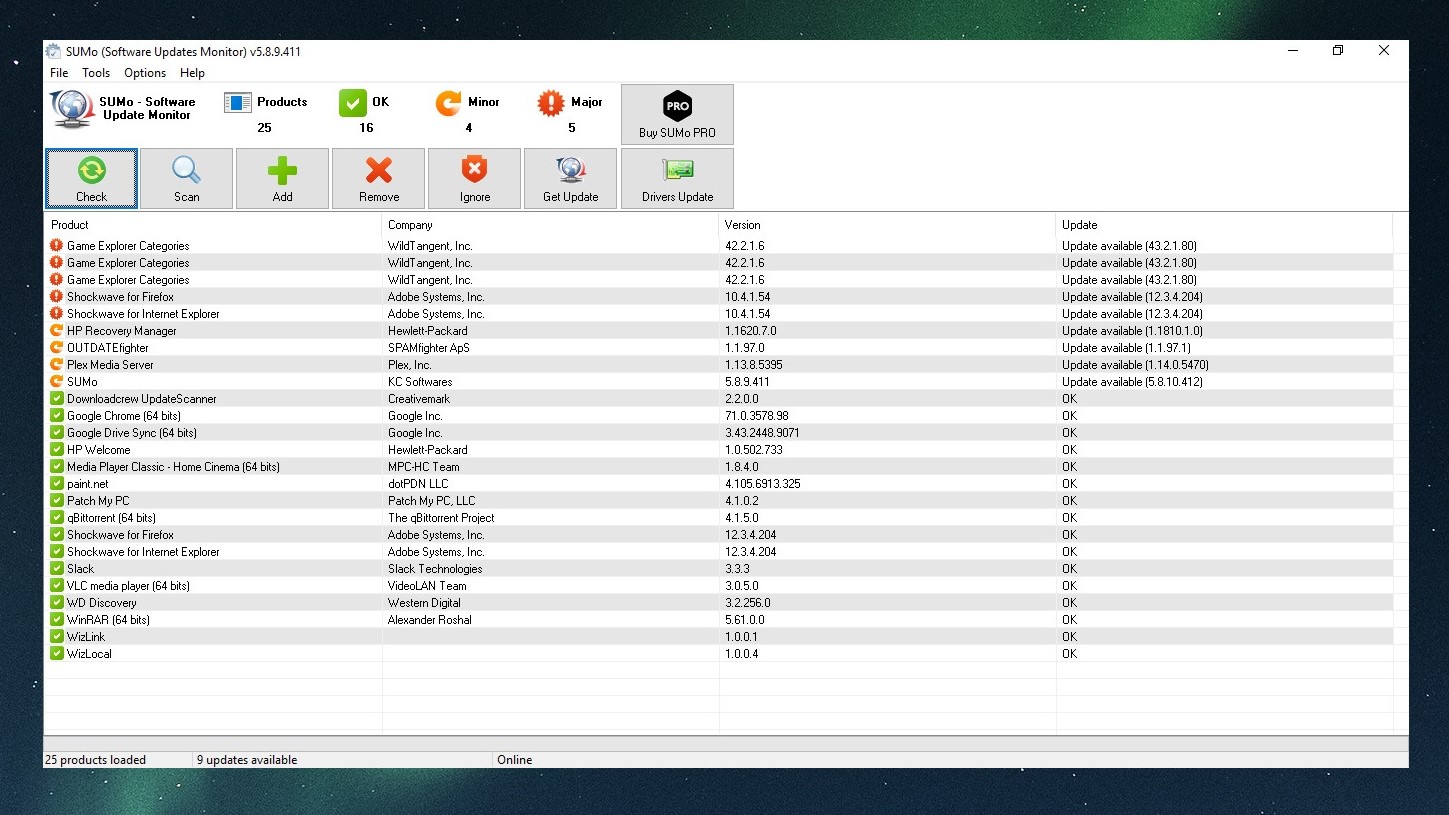Click the OK check icon beside Slack
This screenshot has height=815, width=1449.
click(57, 569)
